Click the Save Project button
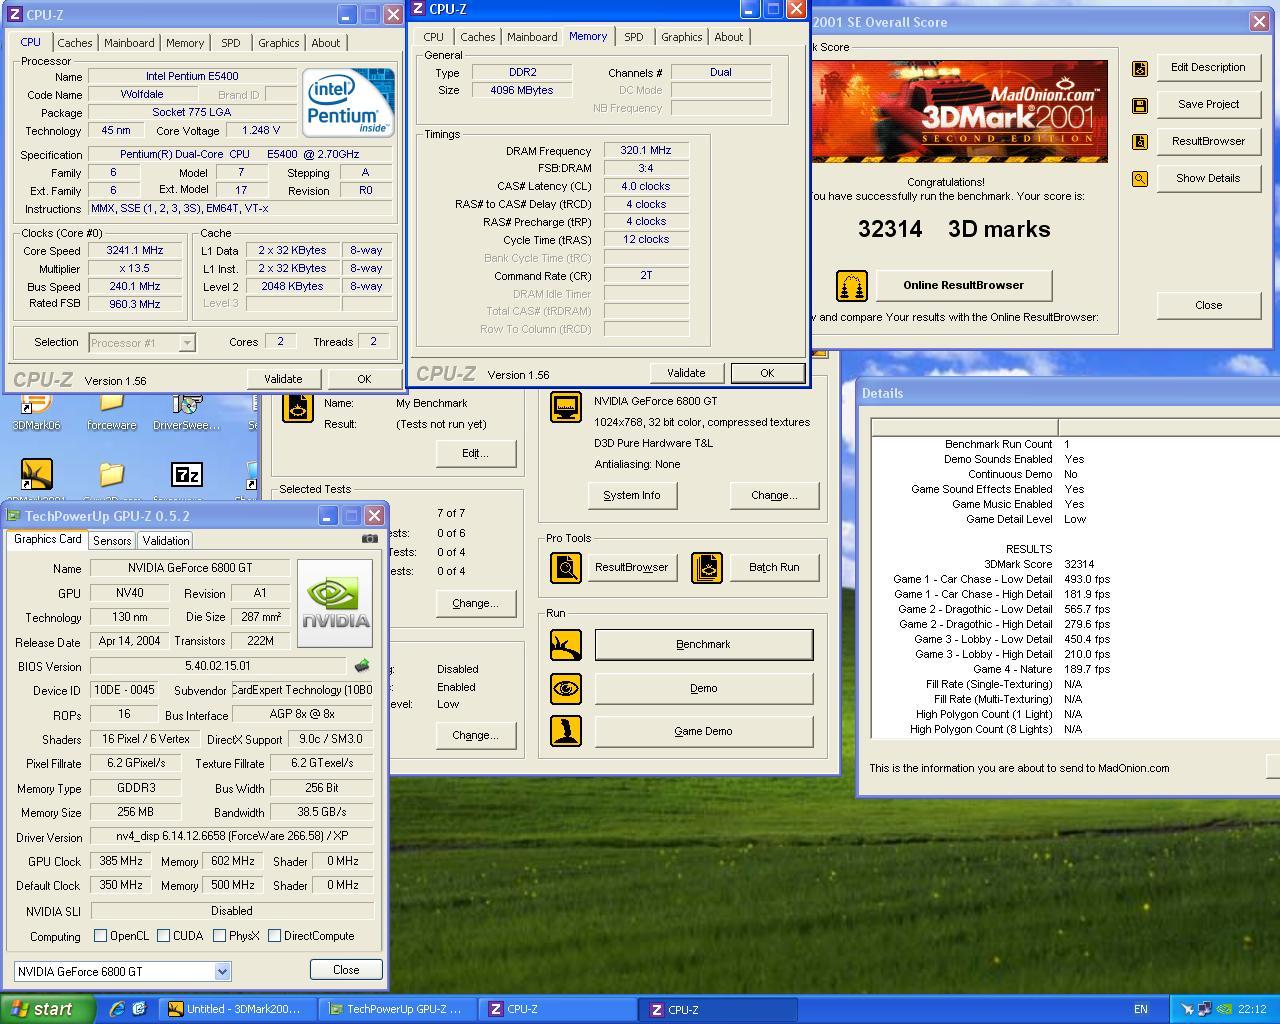Screen dimensions: 1280x1024 click(1208, 104)
